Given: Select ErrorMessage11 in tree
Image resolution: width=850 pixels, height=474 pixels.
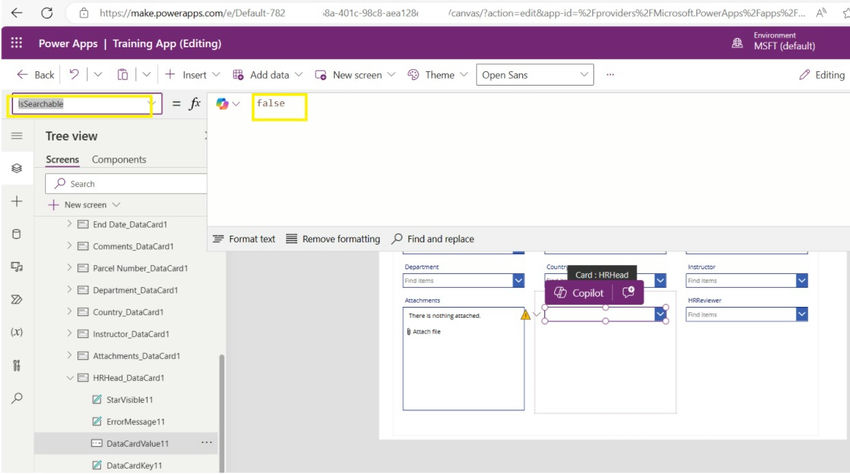Looking at the screenshot, I should 136,421.
